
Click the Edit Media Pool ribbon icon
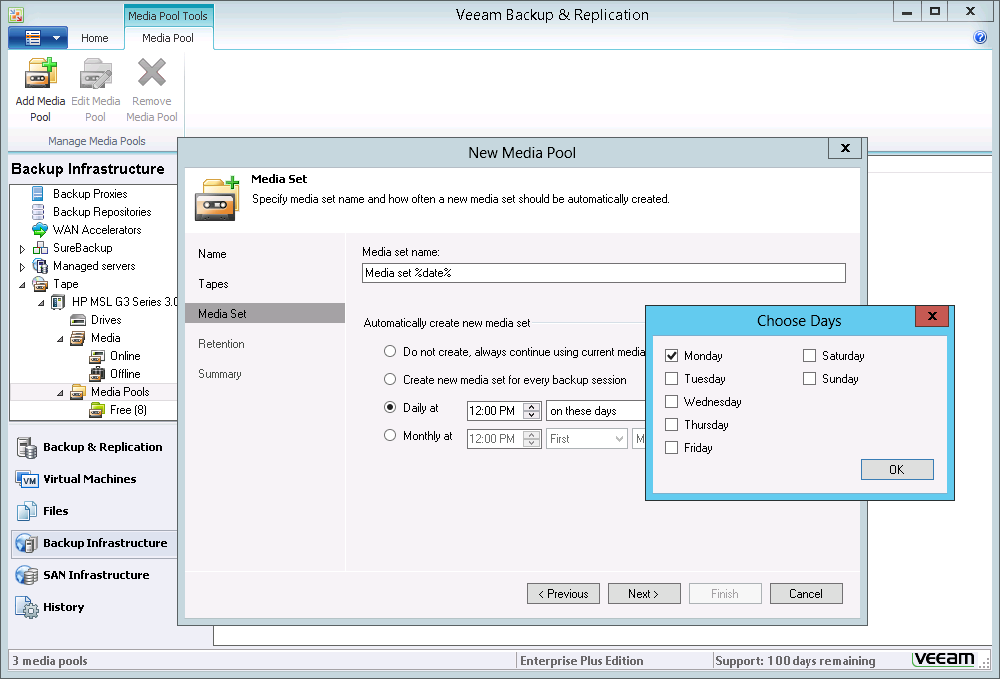coord(96,72)
